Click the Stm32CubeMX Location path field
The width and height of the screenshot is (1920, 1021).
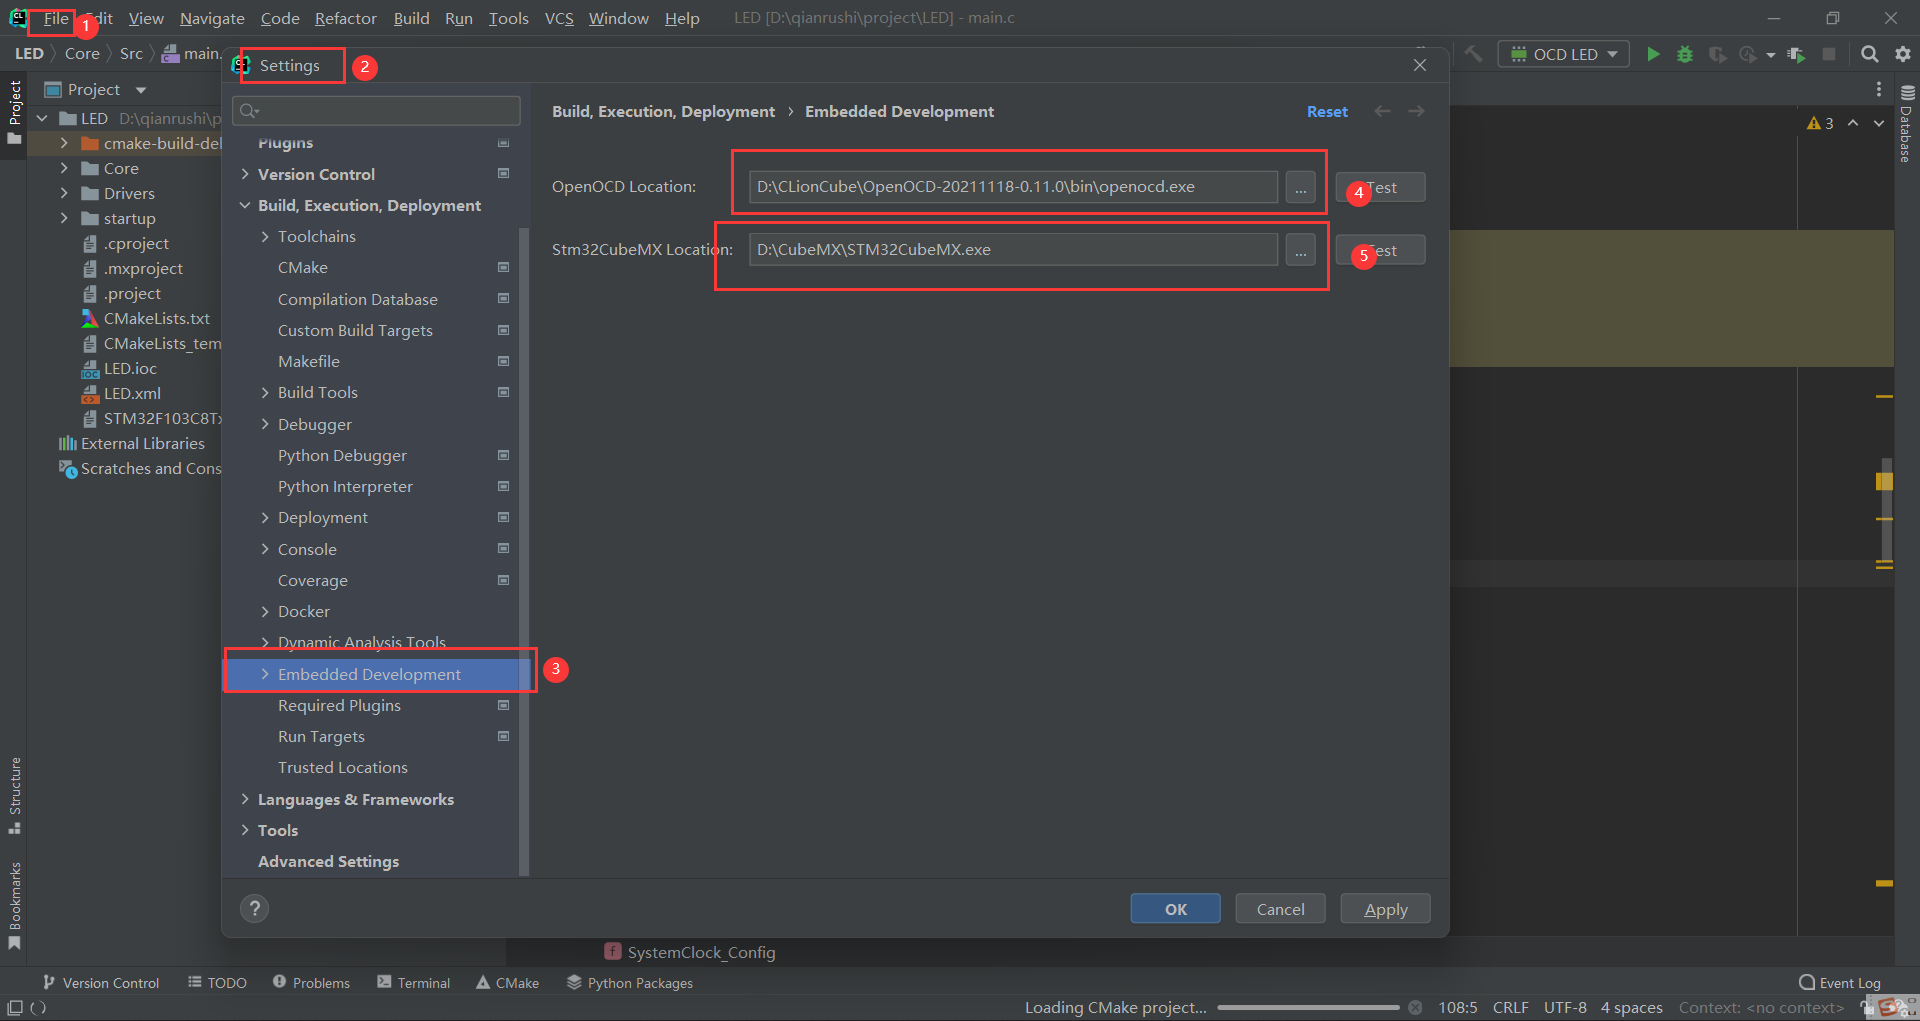1013,250
